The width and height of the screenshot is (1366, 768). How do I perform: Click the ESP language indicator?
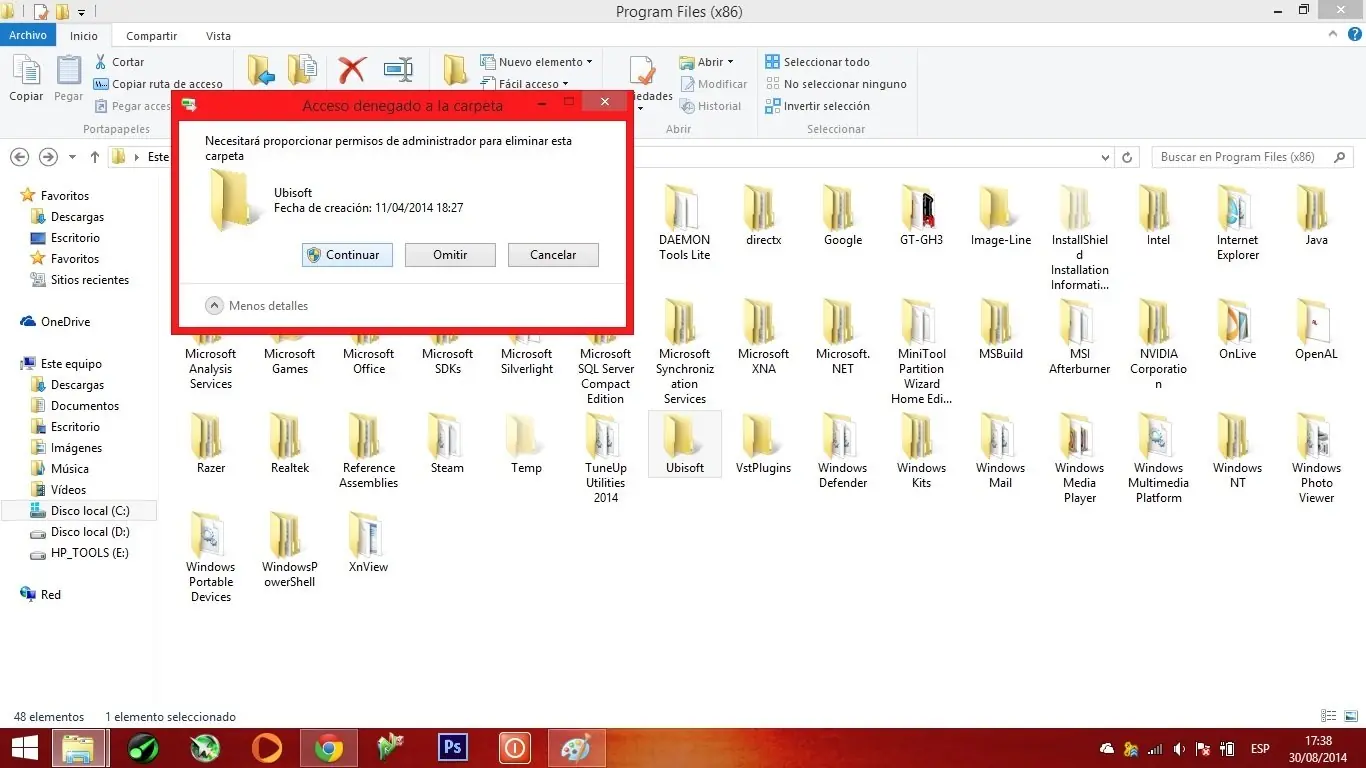(1260, 749)
